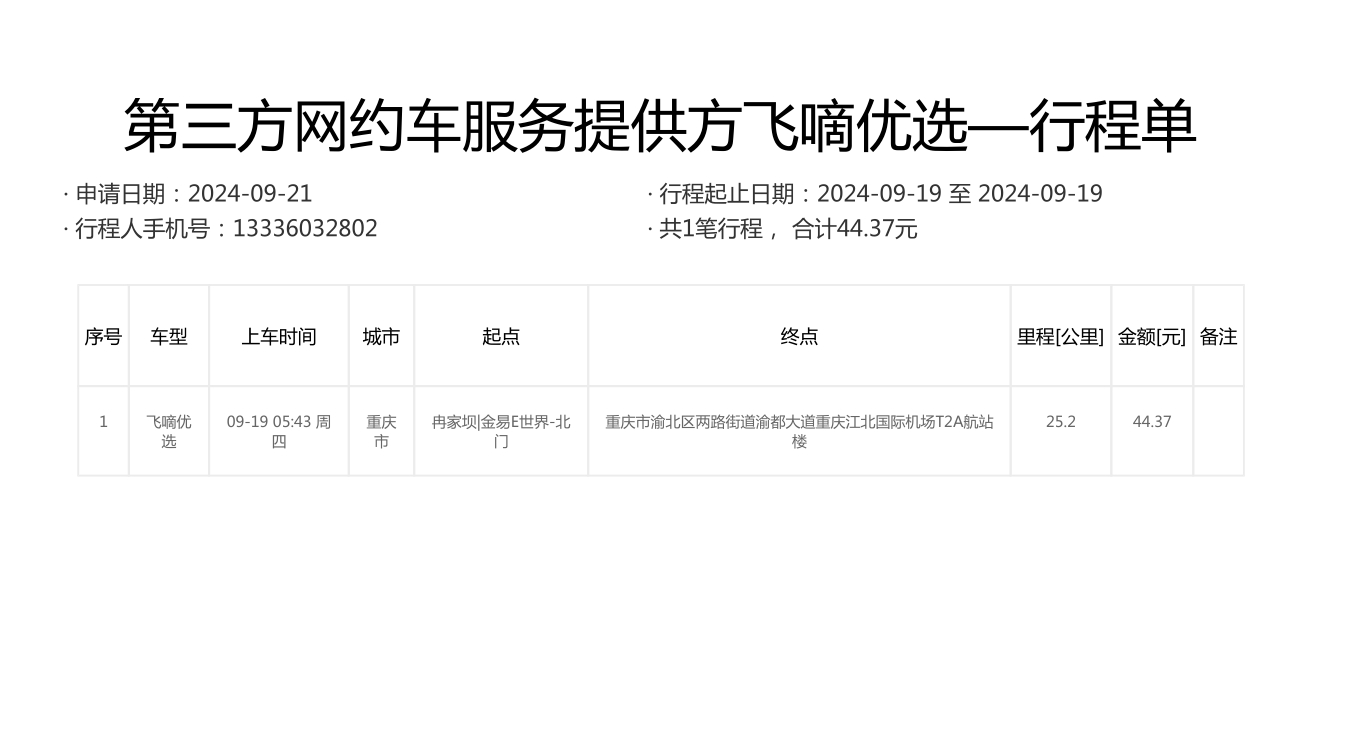Click the document title 飞嘀优选—行程单
This screenshot has height=745, width=1359.
click(x=660, y=127)
